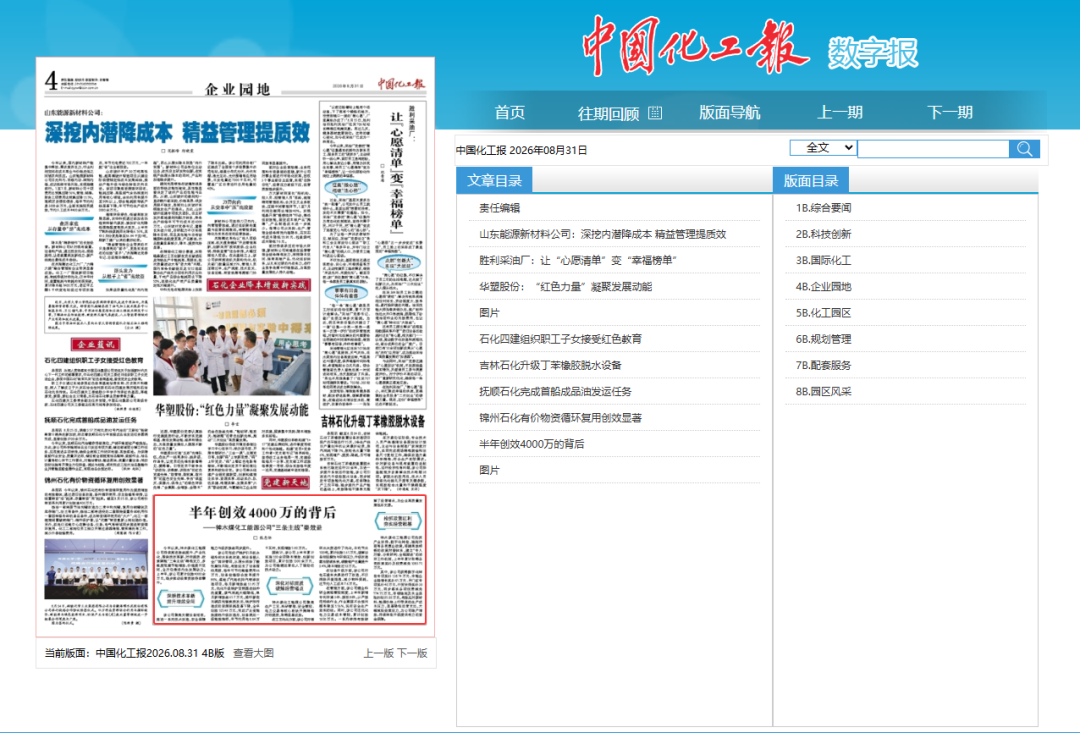Screen dimensions: 1080x733
Task: Open page 1B.综合要闻 in page list
Action: (823, 207)
